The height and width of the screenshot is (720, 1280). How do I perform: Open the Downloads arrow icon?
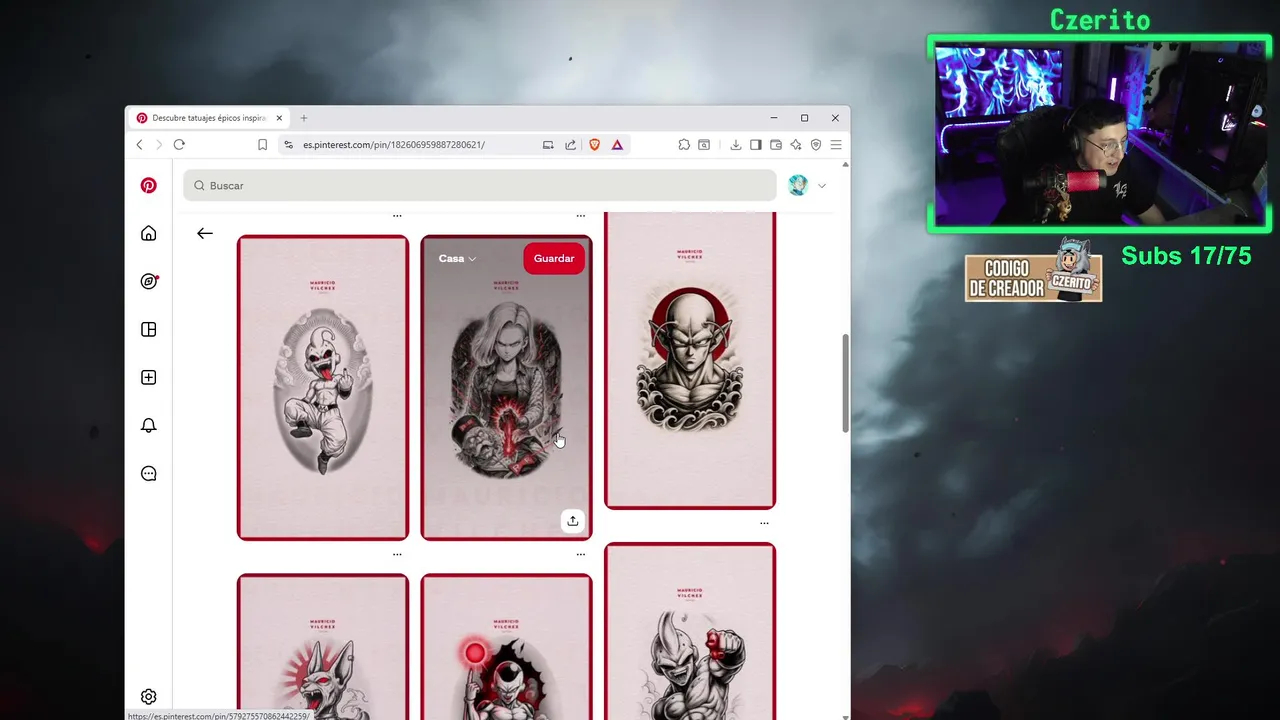(x=735, y=144)
